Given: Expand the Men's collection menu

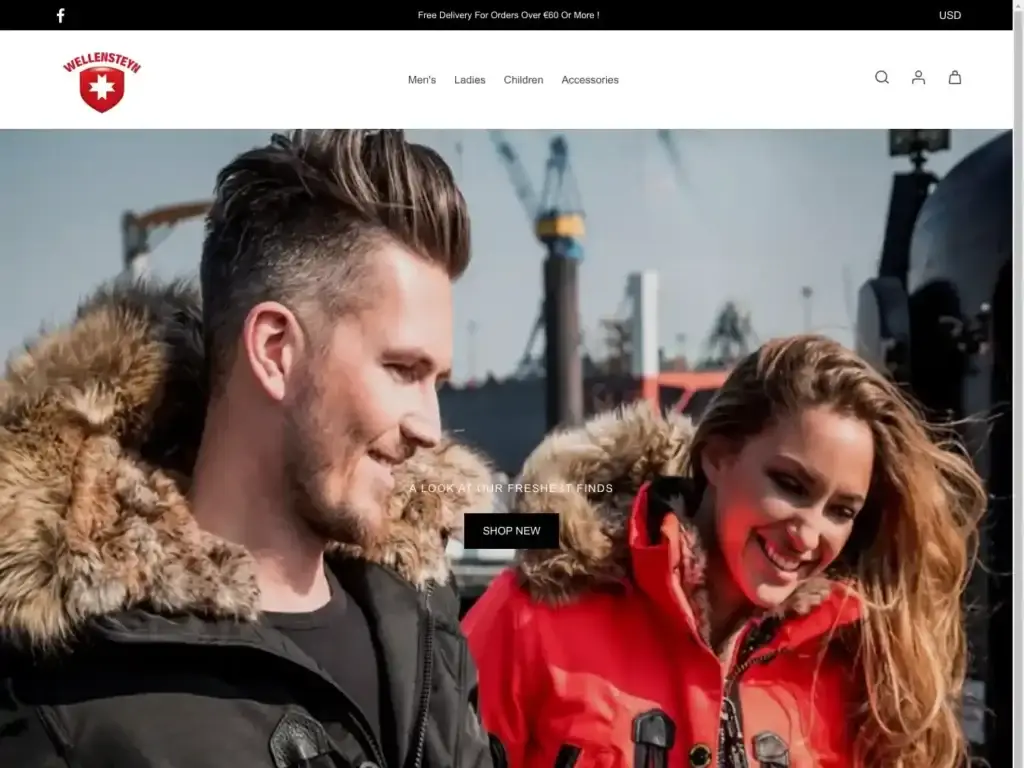Looking at the screenshot, I should point(421,79).
